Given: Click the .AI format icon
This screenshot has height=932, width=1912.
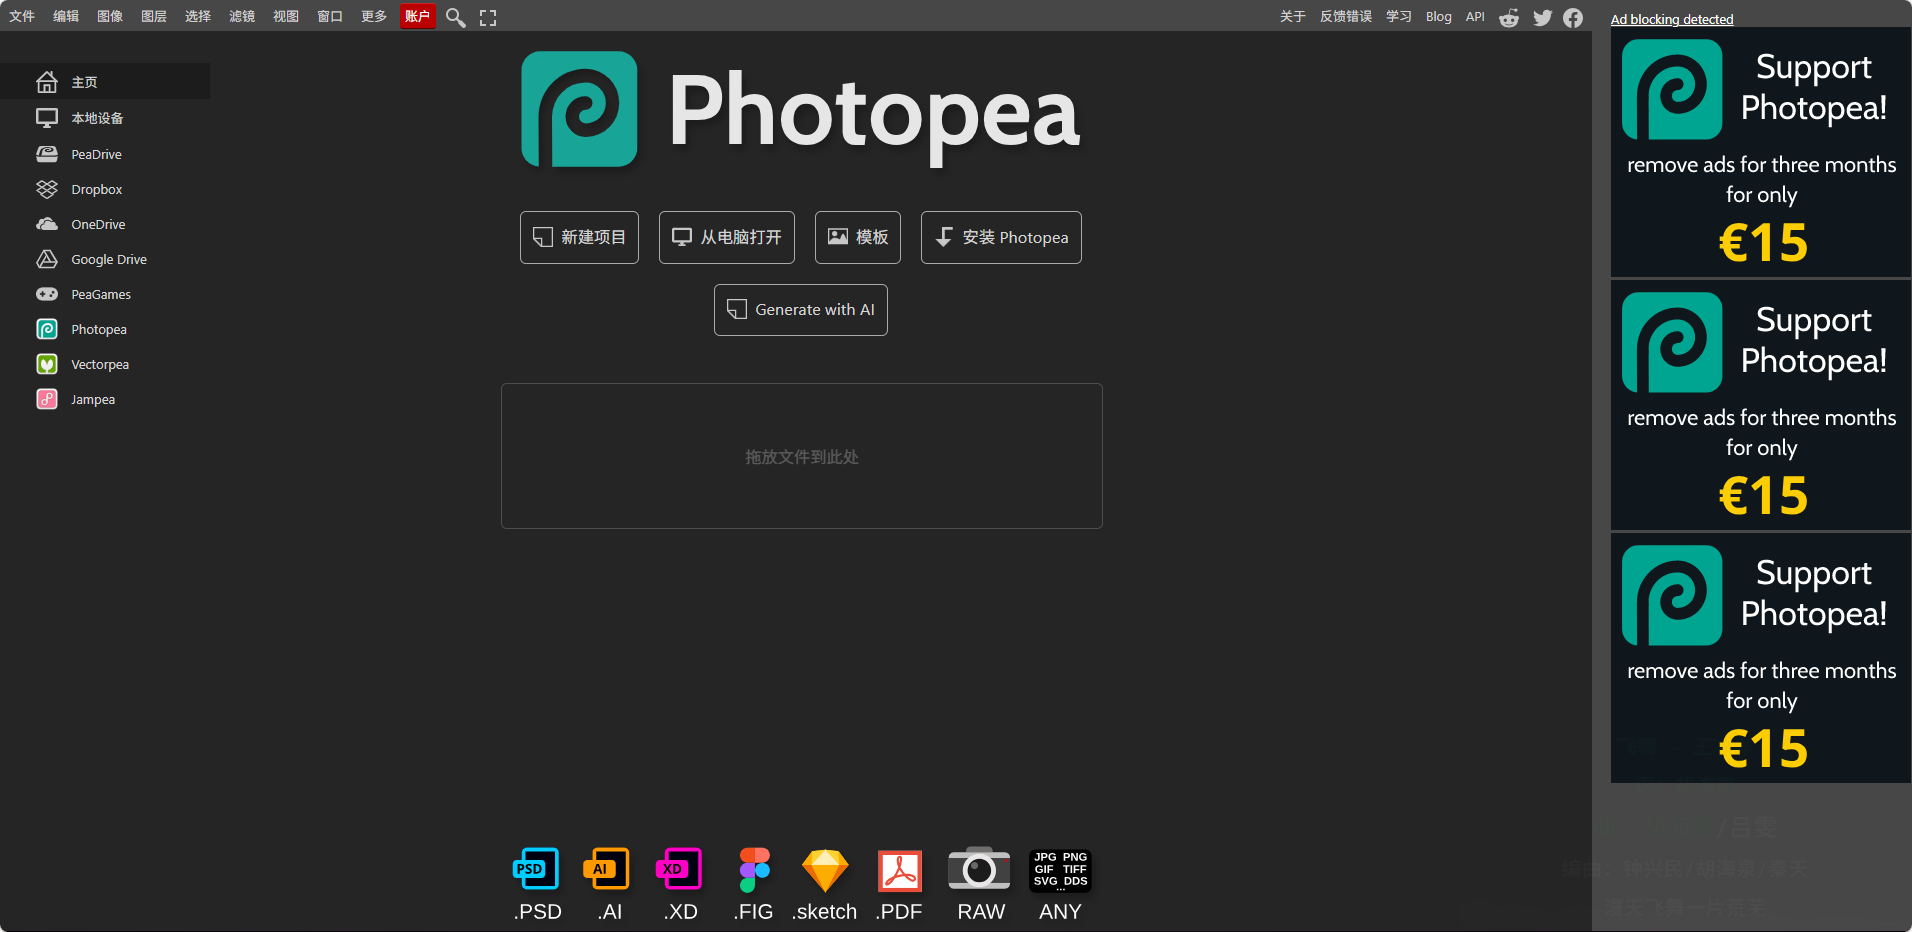Looking at the screenshot, I should pos(607,869).
